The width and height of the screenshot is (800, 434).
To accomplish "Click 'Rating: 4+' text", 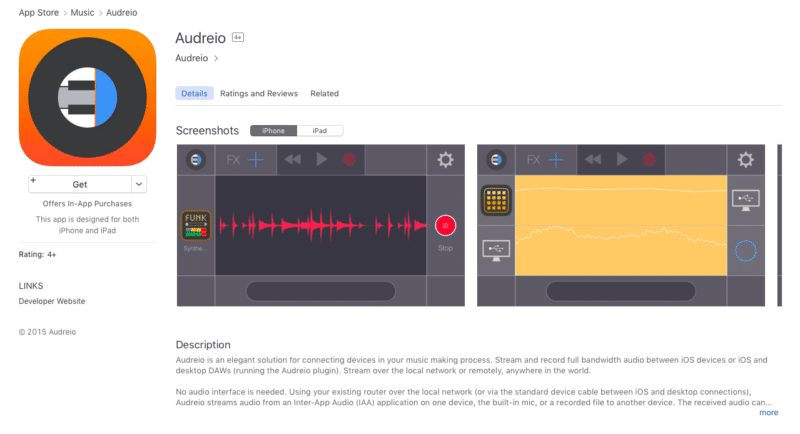I will point(37,254).
